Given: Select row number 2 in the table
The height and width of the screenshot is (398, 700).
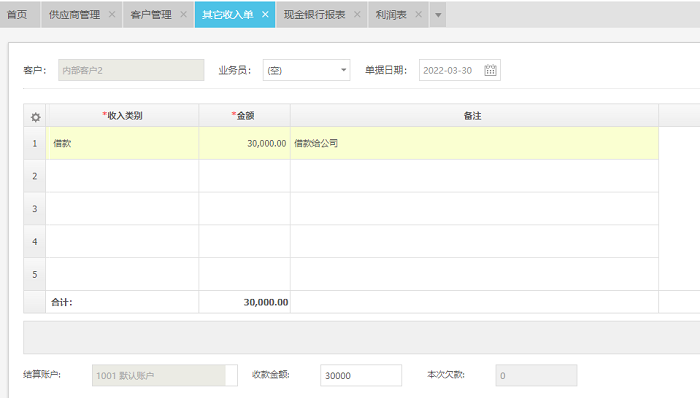Looking at the screenshot, I should [x=35, y=176].
